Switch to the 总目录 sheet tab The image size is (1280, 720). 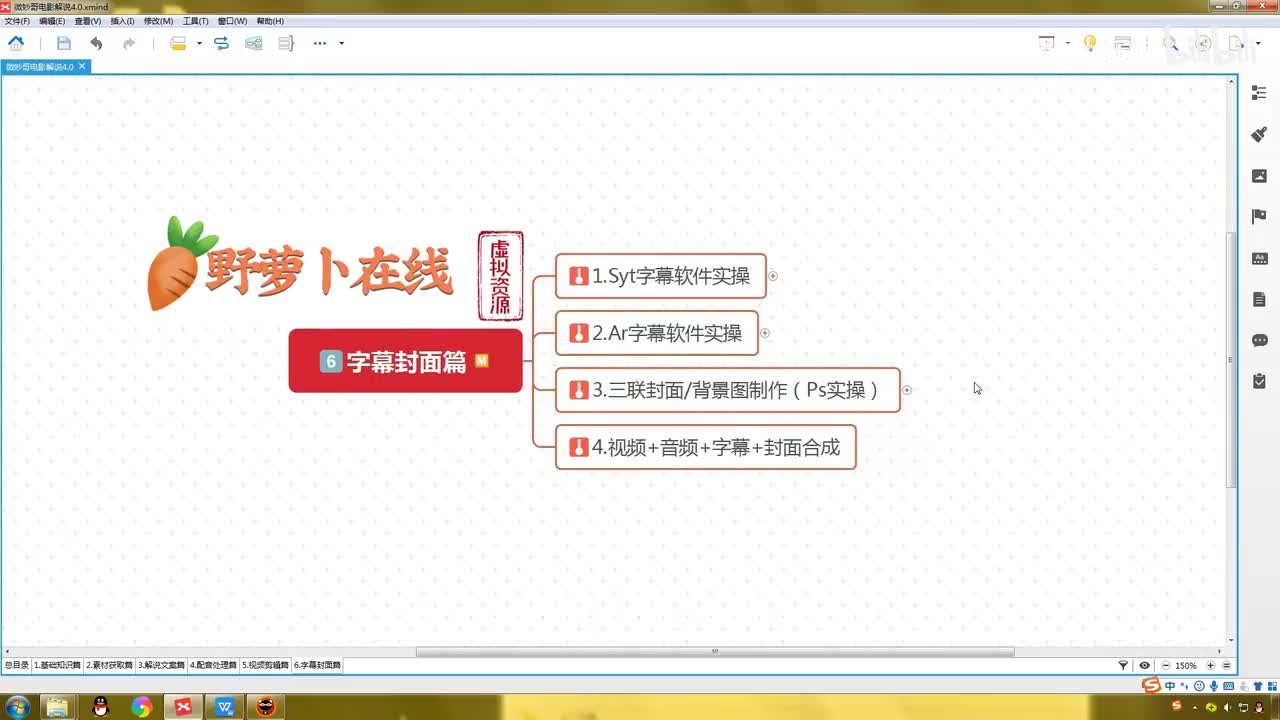(16, 665)
